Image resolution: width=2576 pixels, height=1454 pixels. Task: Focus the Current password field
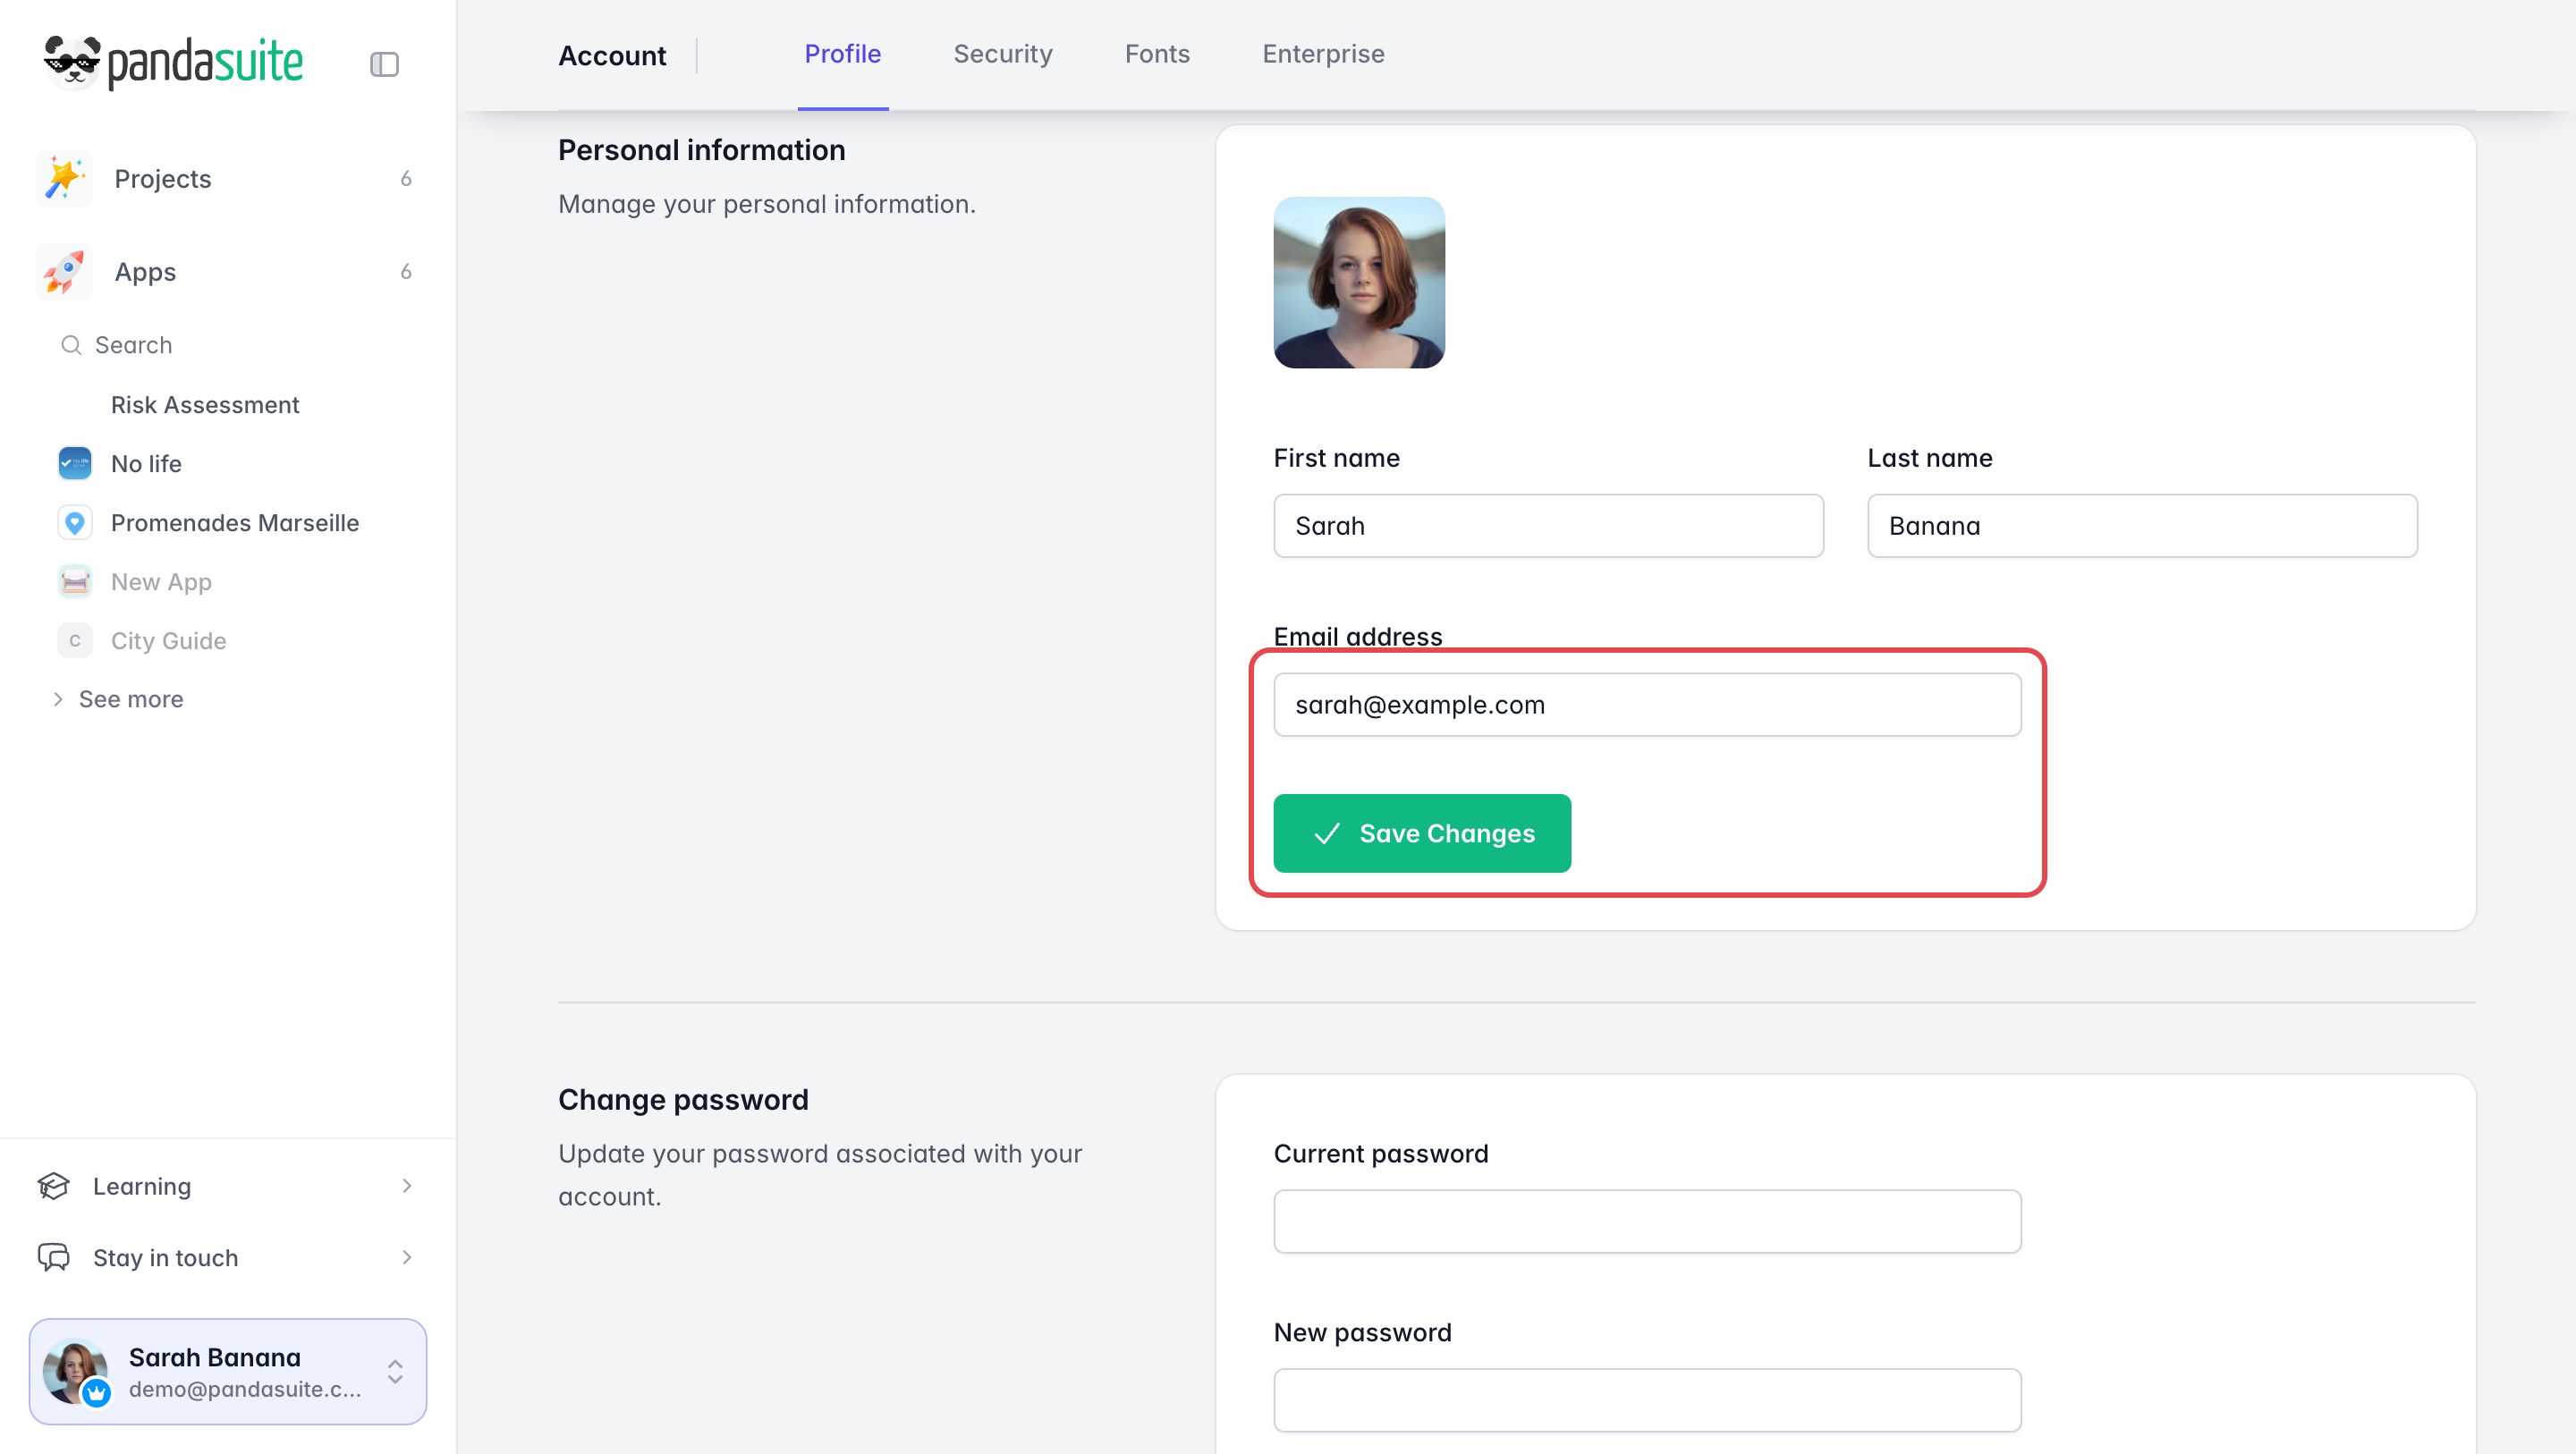1647,1221
